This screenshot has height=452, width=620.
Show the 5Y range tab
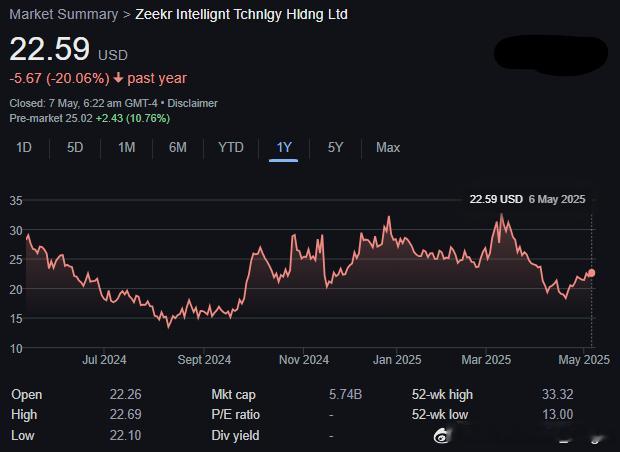[x=335, y=148]
